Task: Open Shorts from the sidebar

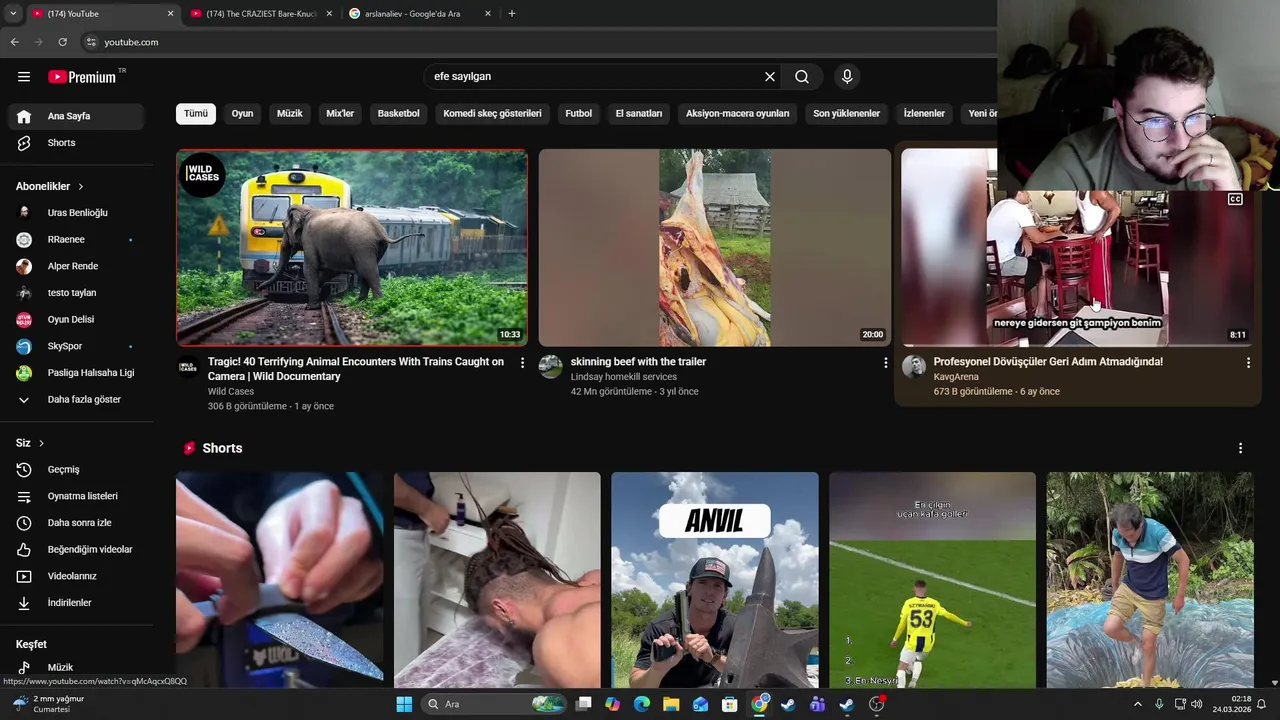Action: click(76, 143)
